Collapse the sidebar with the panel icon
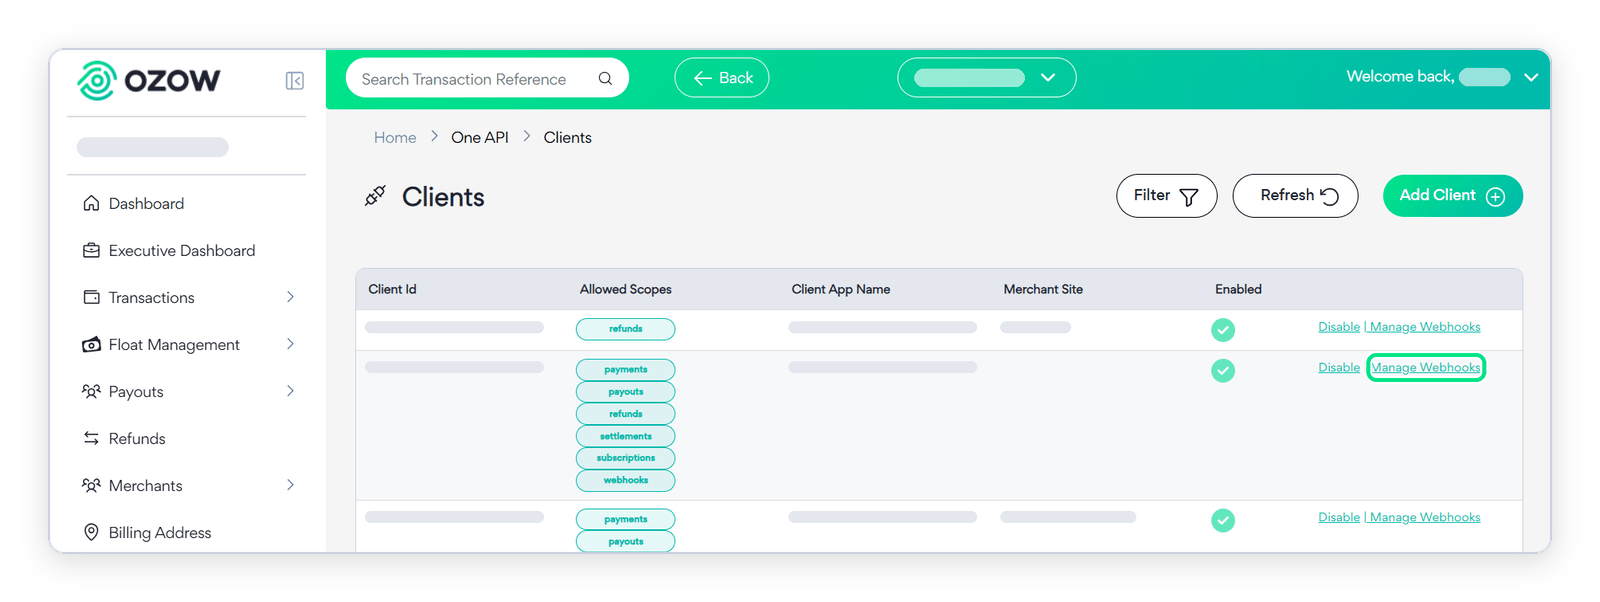Screen dimensions: 1600x602 pyautogui.click(x=295, y=81)
